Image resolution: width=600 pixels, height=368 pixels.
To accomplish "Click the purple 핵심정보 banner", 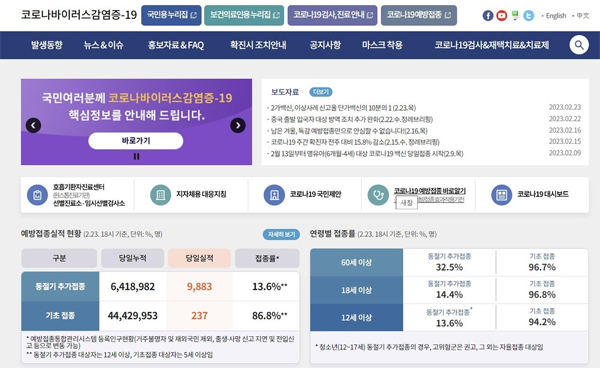I will (136, 122).
